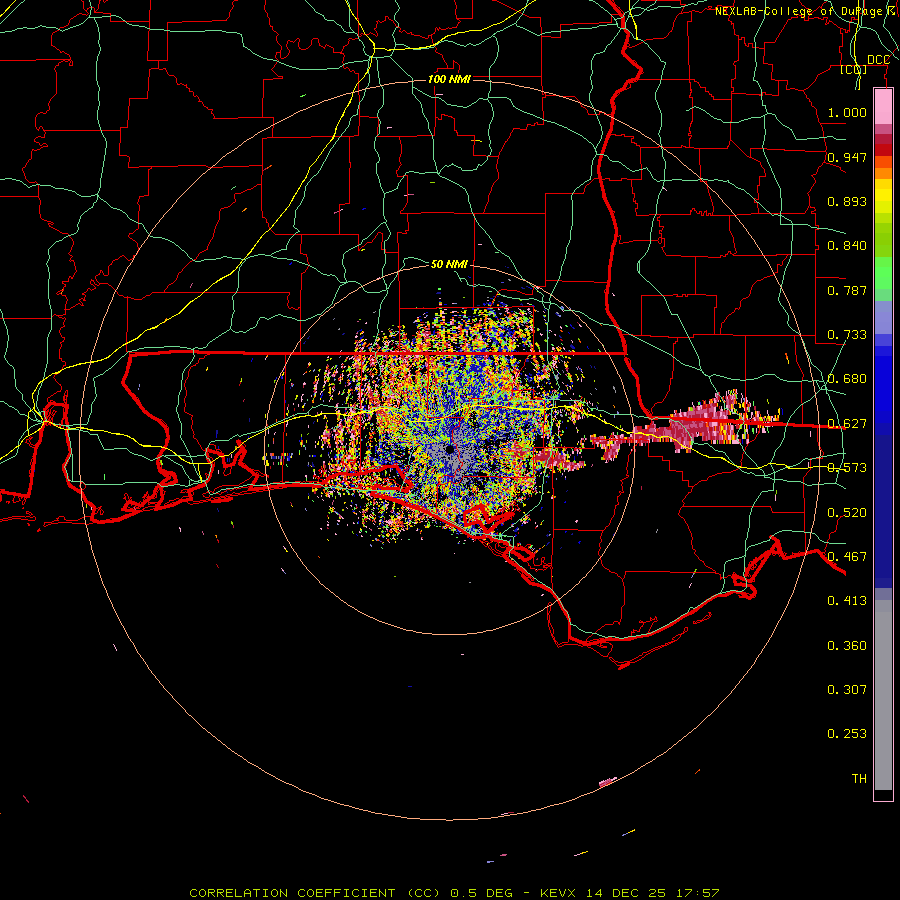Click the 0.733 legend value
The height and width of the screenshot is (900, 900).
[x=847, y=335]
